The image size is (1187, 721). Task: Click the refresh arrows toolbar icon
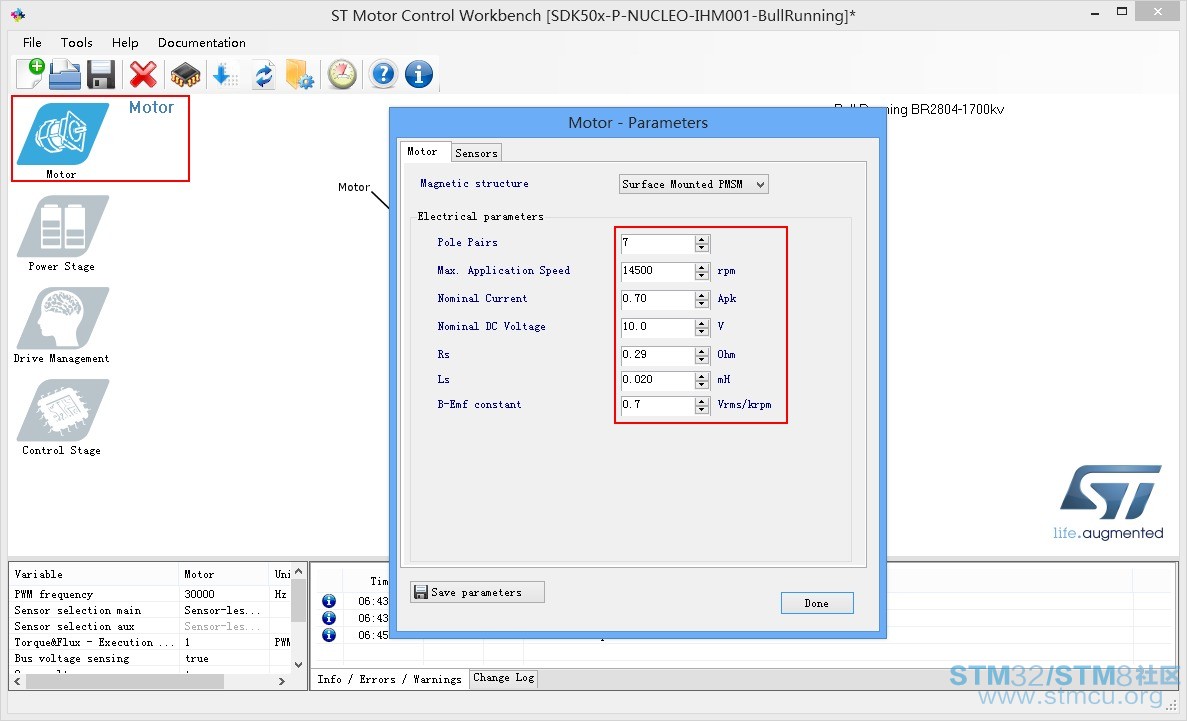[263, 74]
